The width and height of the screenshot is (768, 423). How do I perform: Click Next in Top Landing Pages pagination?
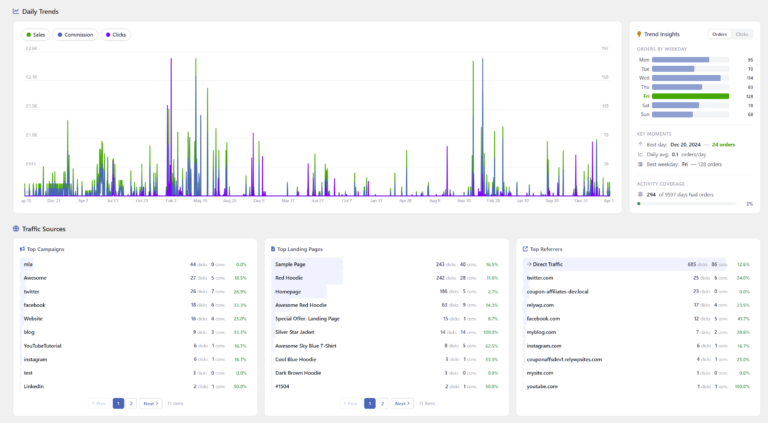pos(402,403)
